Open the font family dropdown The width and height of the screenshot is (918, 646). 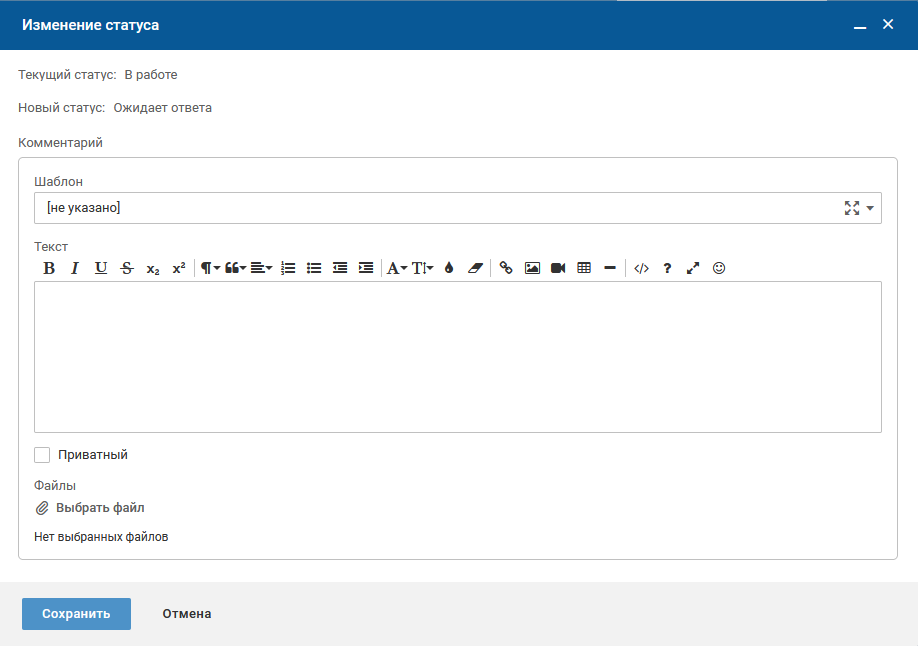(397, 268)
